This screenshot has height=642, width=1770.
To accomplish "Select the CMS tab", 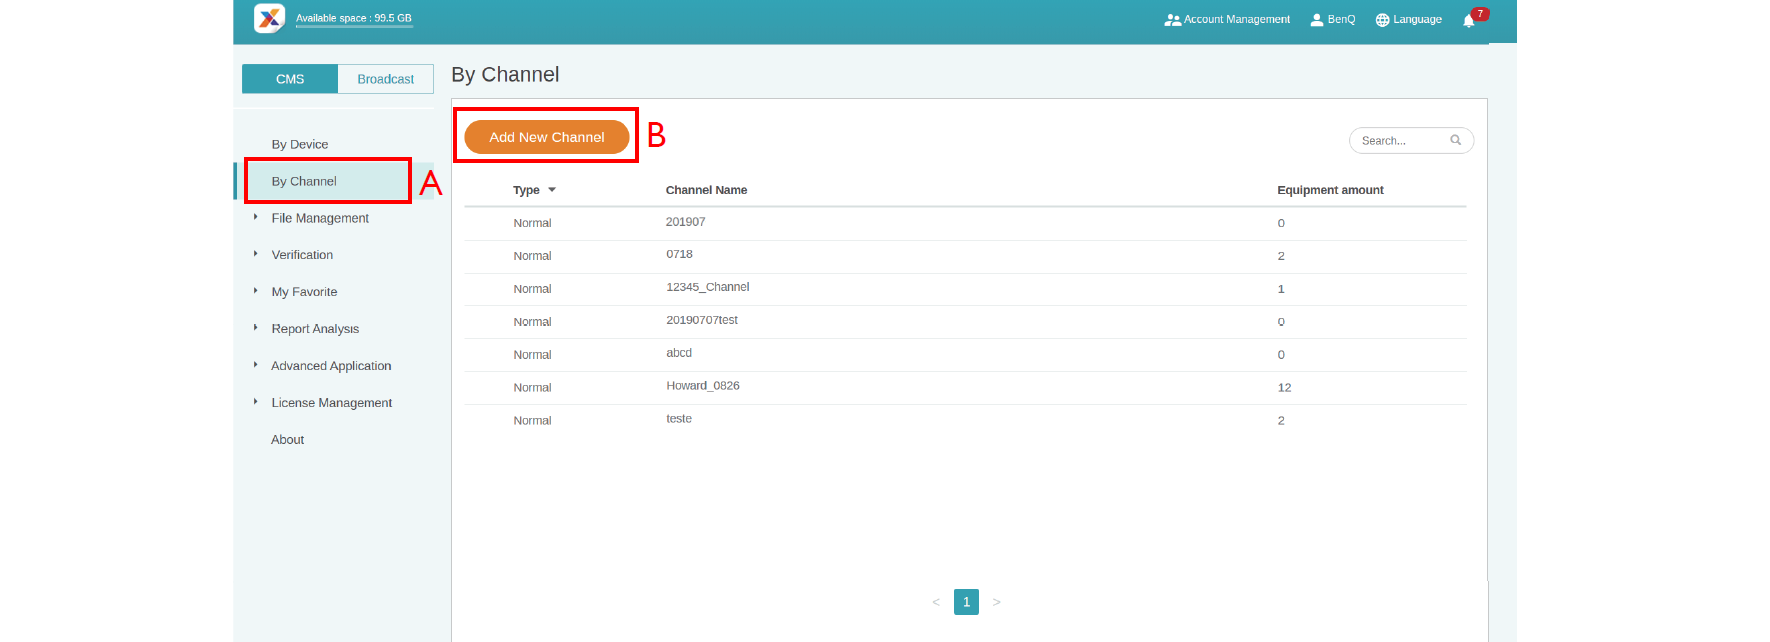I will (x=290, y=79).
